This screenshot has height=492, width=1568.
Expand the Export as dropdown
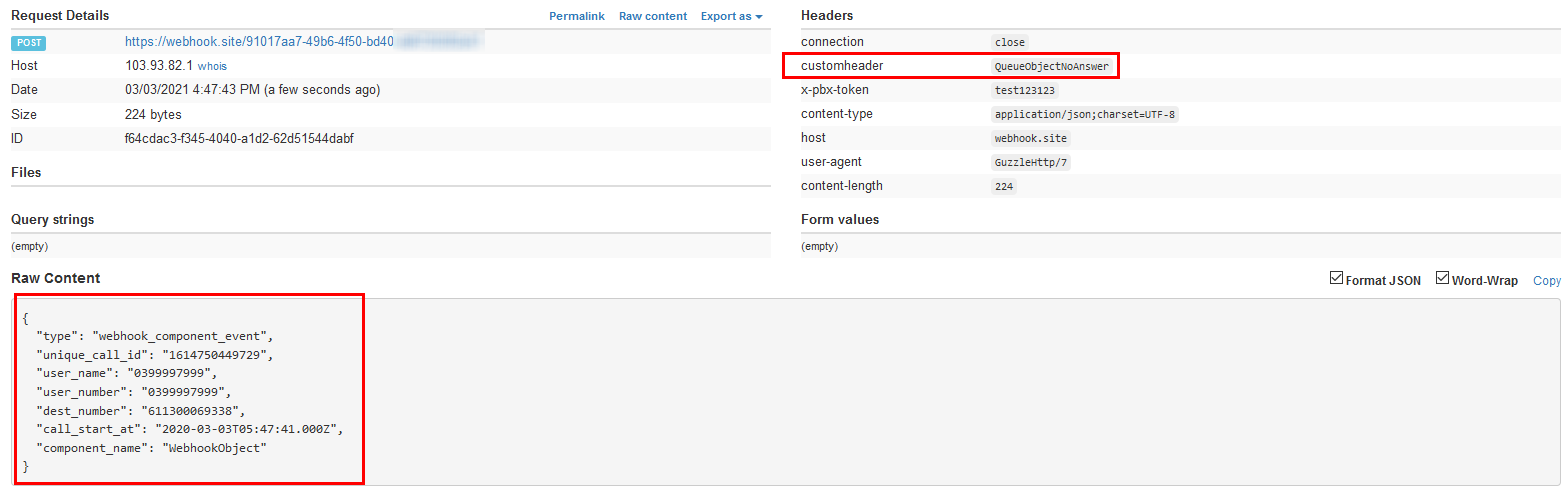click(x=731, y=16)
